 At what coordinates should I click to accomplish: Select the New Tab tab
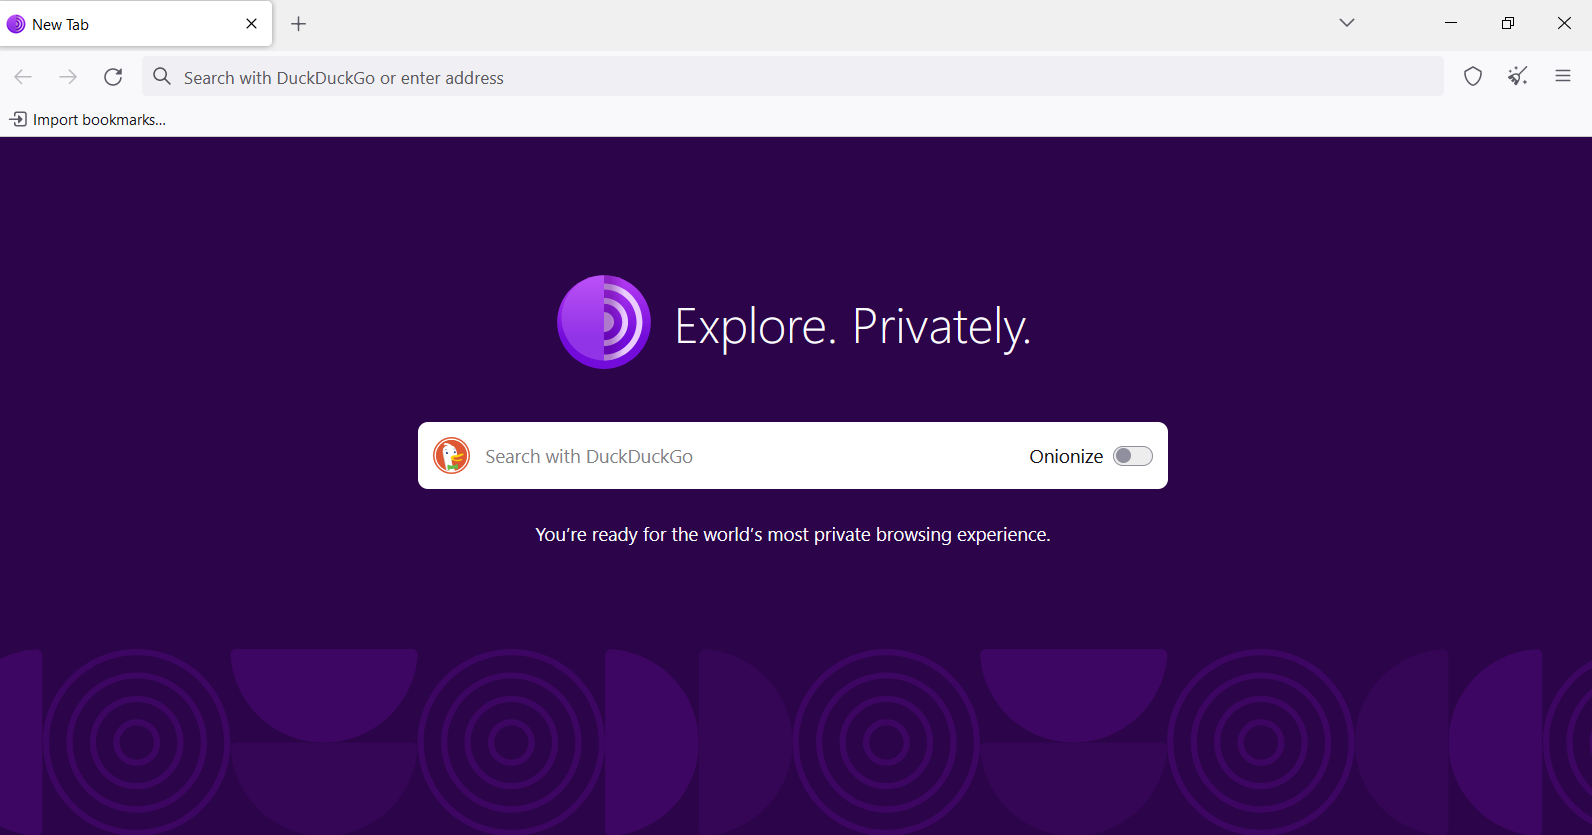(136, 24)
